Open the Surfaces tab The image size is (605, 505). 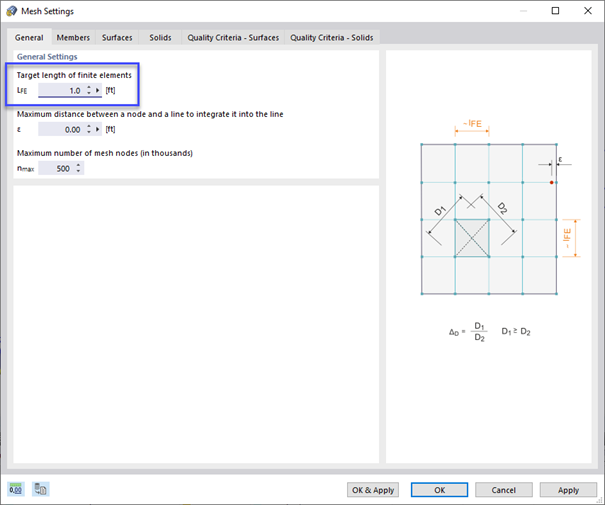117,38
